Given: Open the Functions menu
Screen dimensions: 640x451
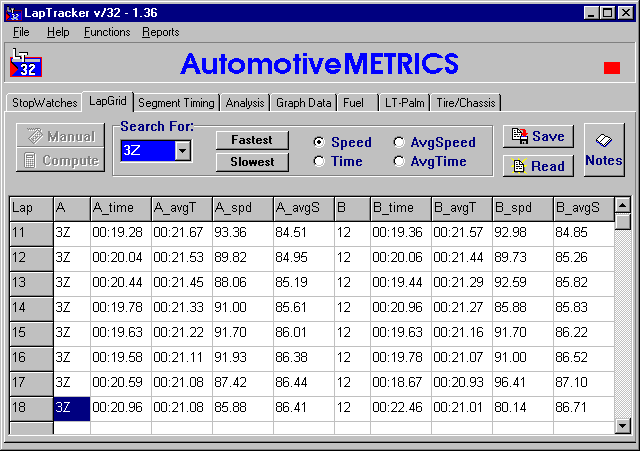Looking at the screenshot, I should pyautogui.click(x=107, y=32).
